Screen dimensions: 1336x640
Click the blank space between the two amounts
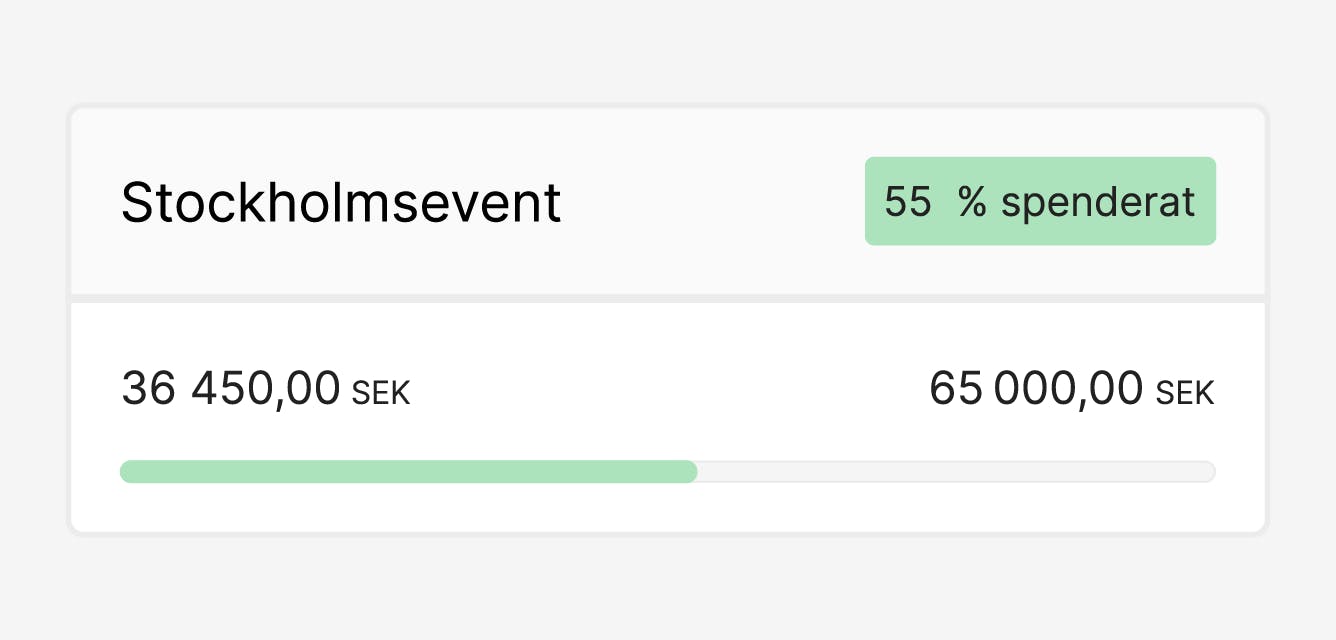click(x=668, y=389)
